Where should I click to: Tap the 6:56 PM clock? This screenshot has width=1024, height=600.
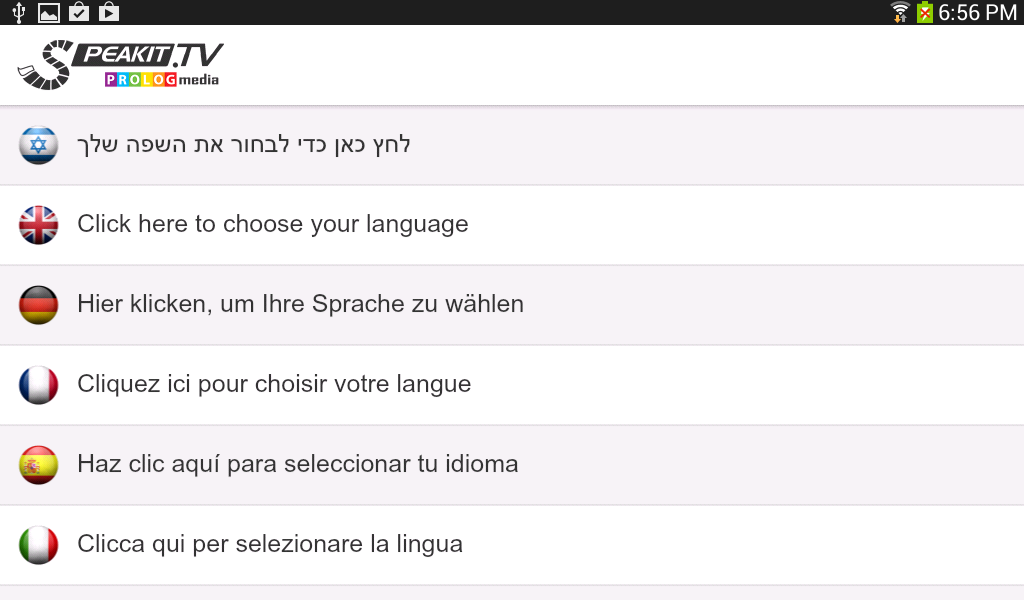(x=977, y=12)
